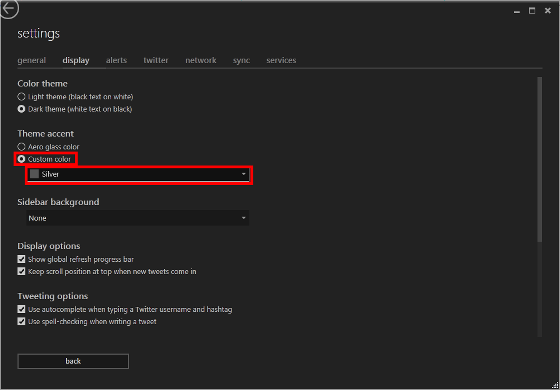Click the Tweeting options heading
The height and width of the screenshot is (390, 560).
[53, 296]
